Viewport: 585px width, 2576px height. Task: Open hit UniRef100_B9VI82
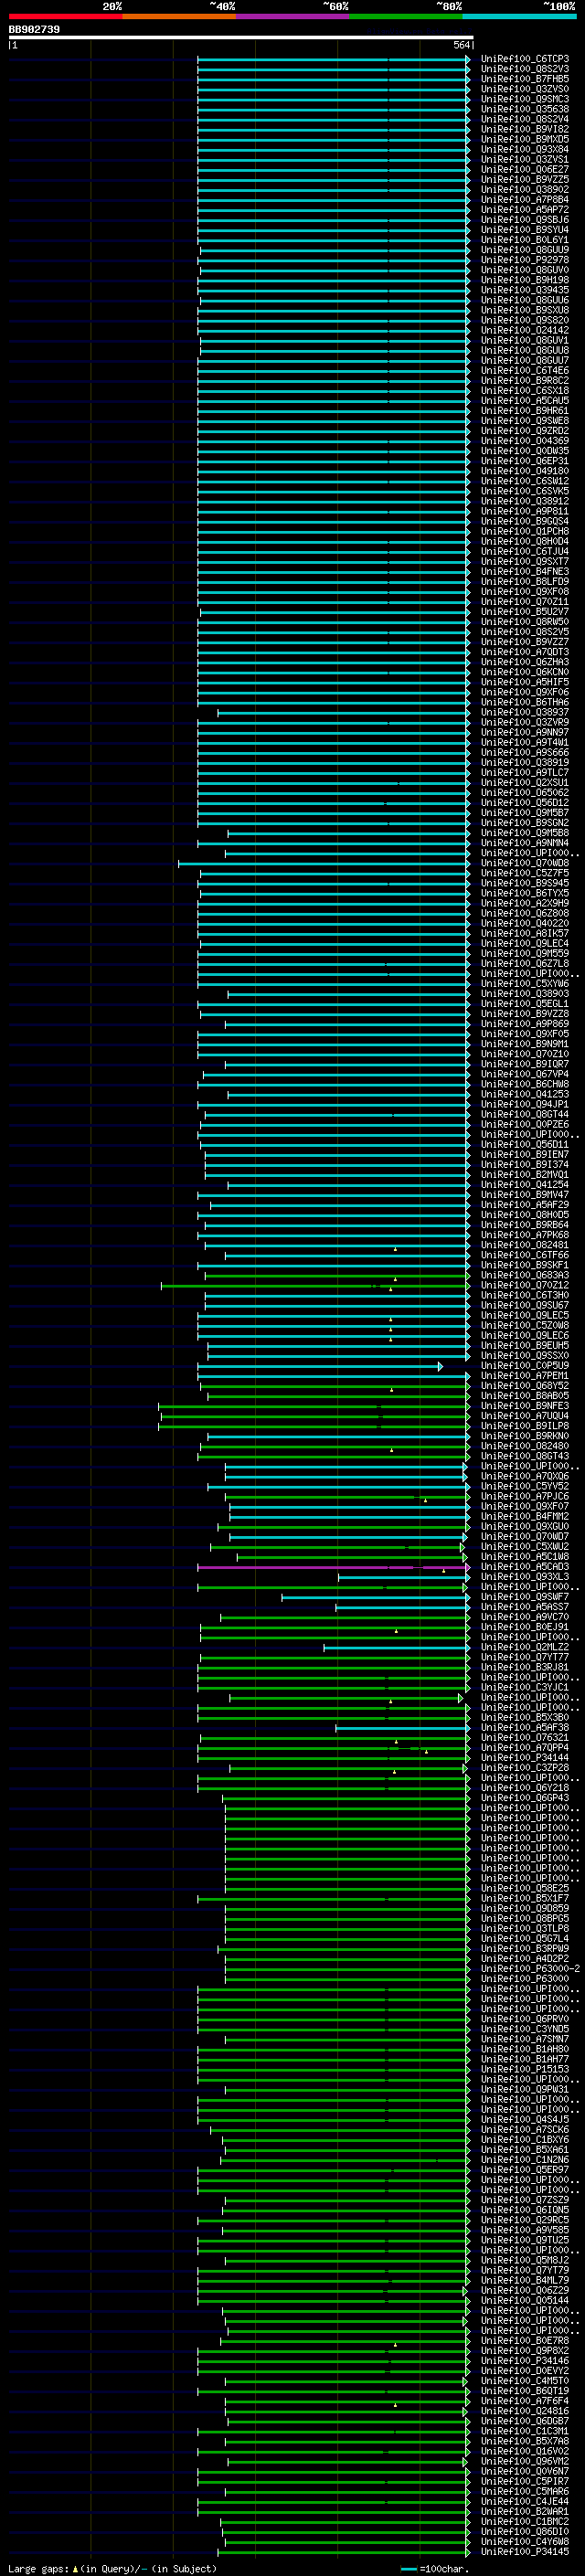[524, 129]
